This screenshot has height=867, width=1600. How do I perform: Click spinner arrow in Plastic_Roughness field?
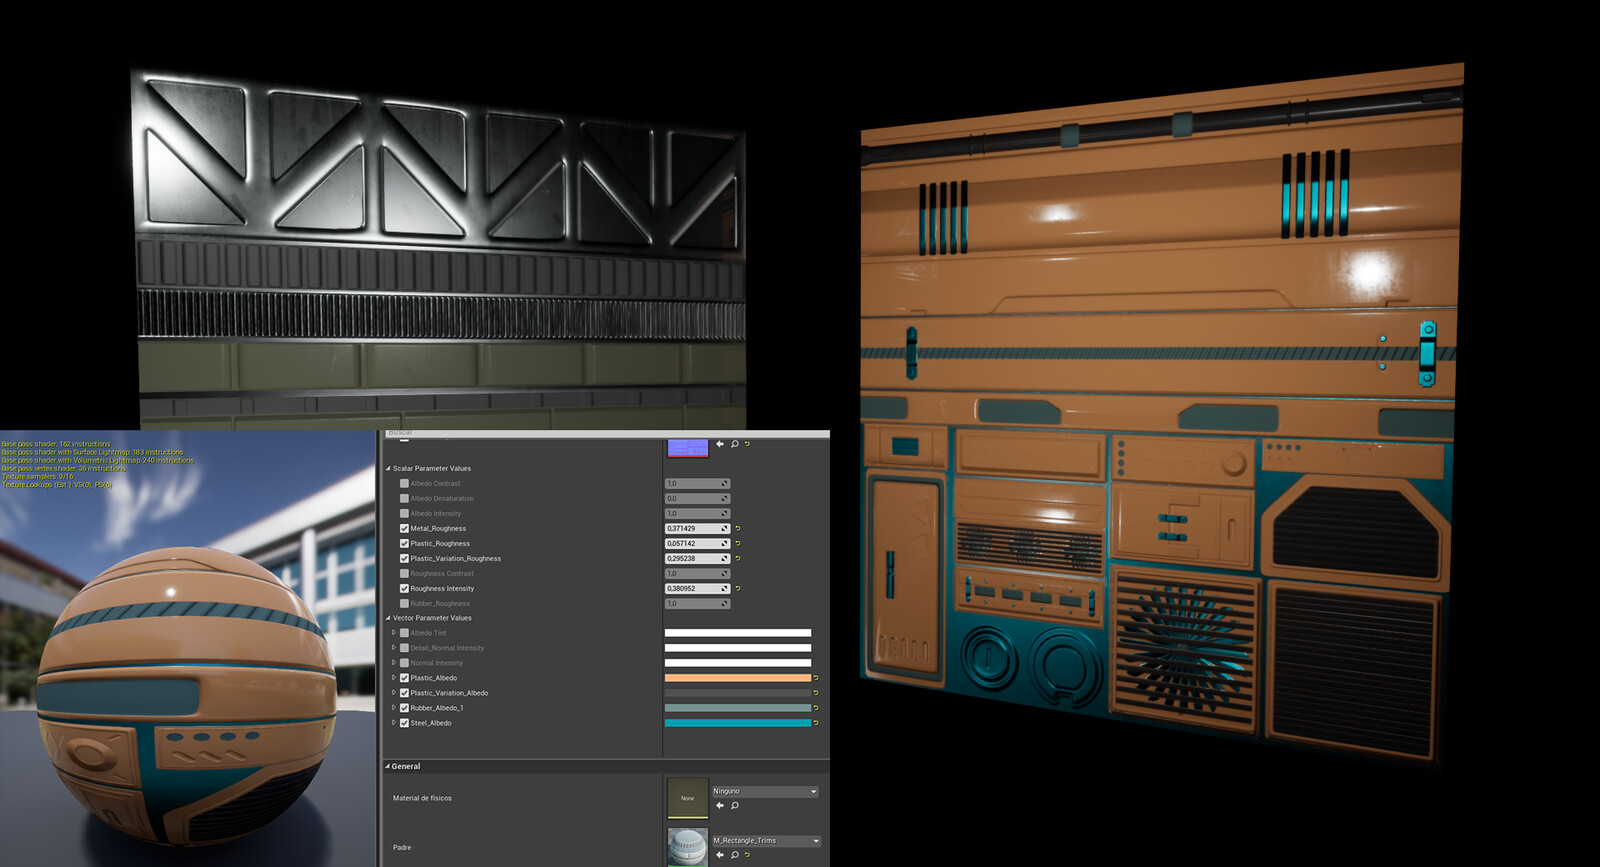tap(725, 543)
